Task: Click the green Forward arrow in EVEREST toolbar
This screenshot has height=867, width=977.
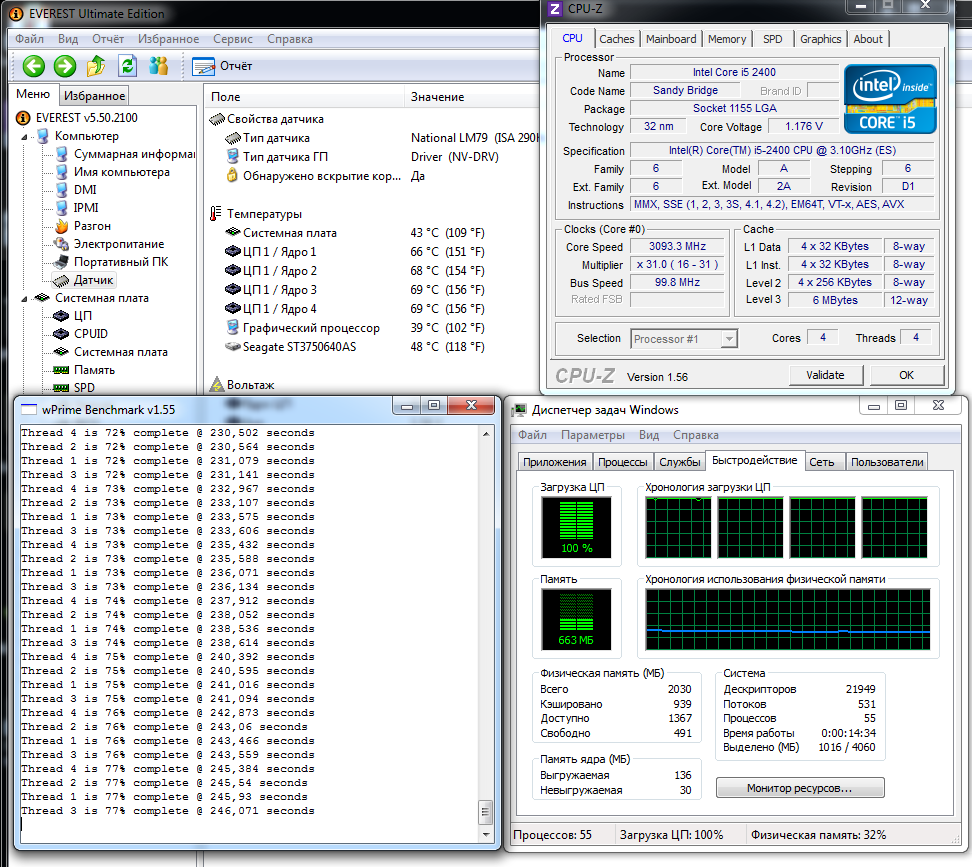Action: 65,66
